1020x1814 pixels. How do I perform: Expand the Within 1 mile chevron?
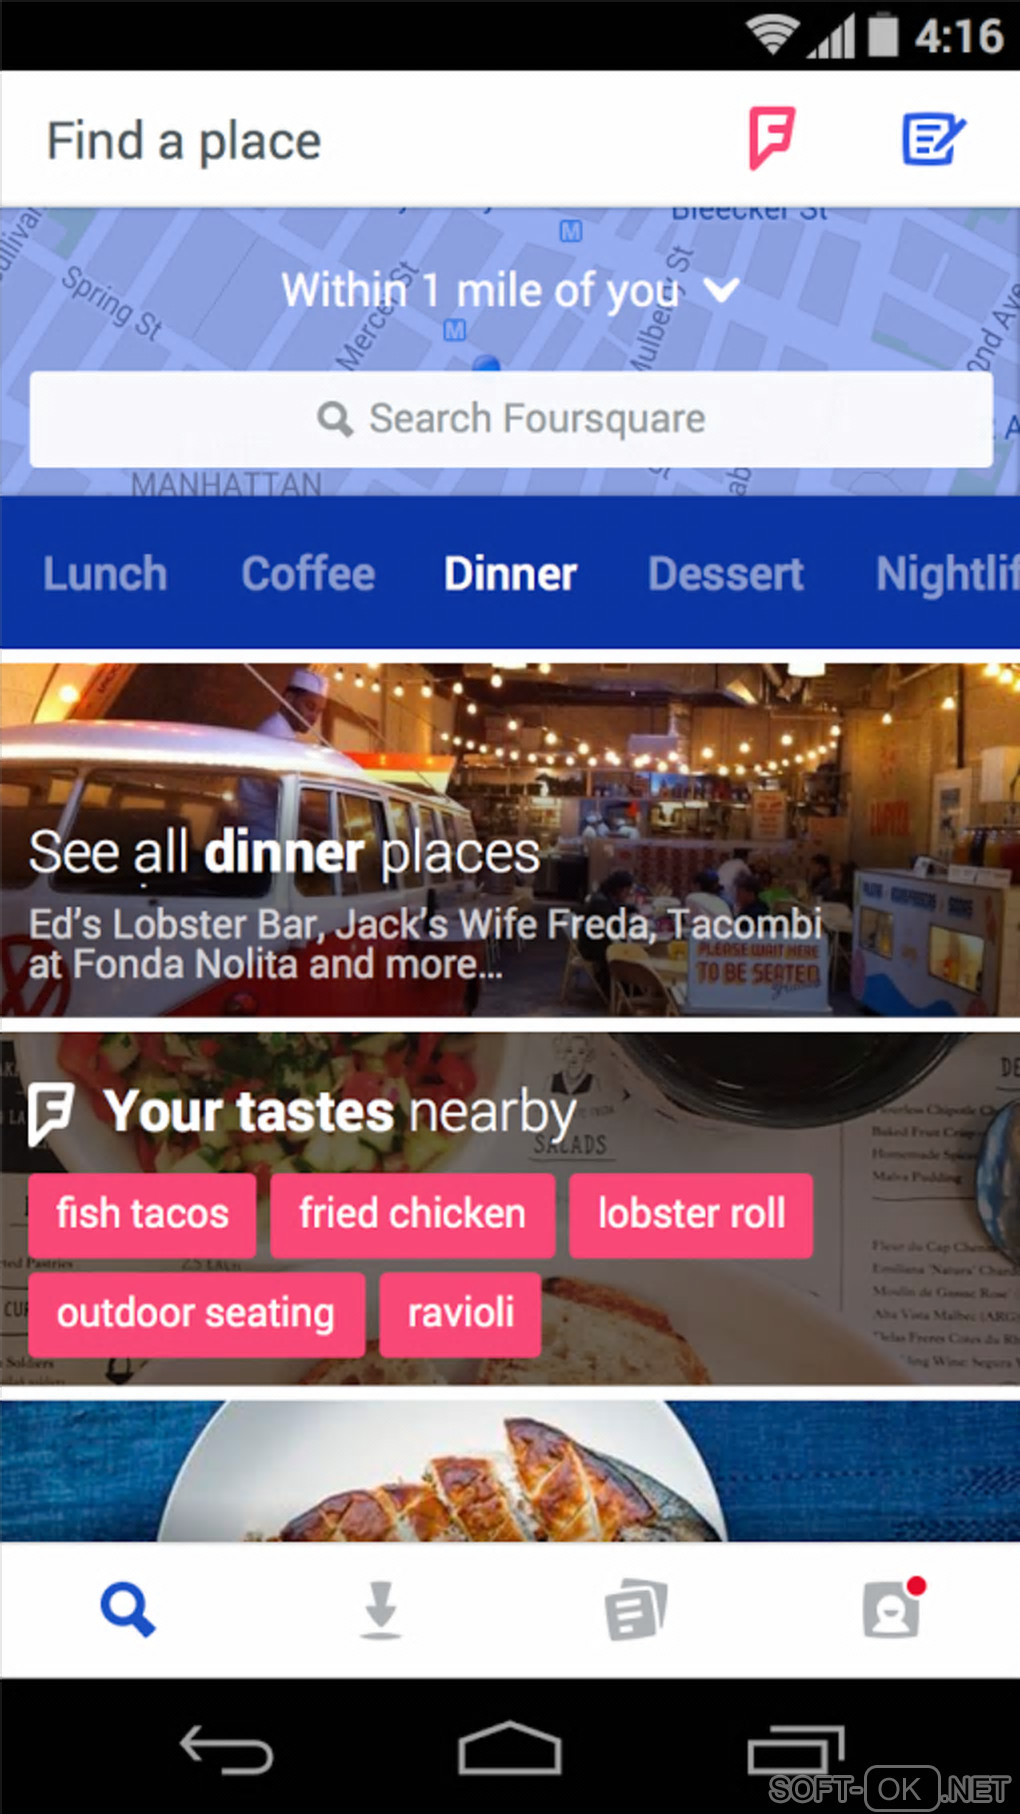(721, 291)
